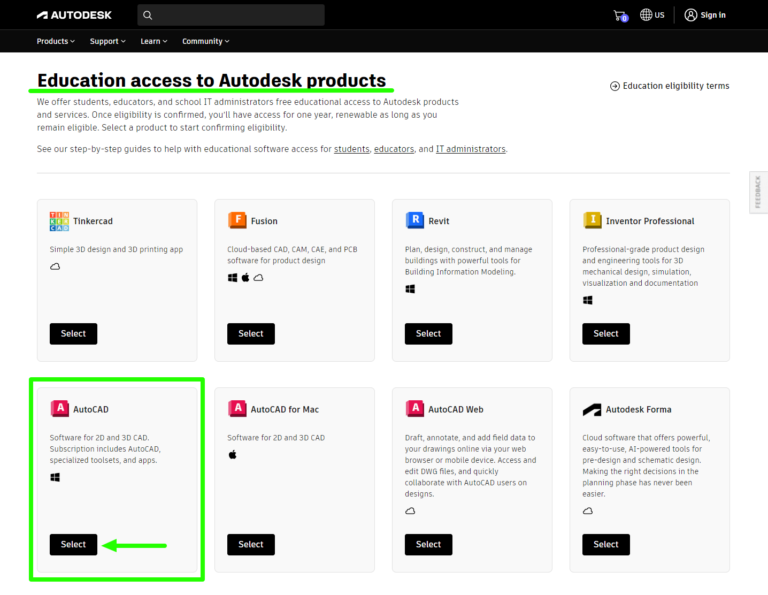The width and height of the screenshot is (768, 595).
Task: Open the educators guide link
Action: [394, 149]
